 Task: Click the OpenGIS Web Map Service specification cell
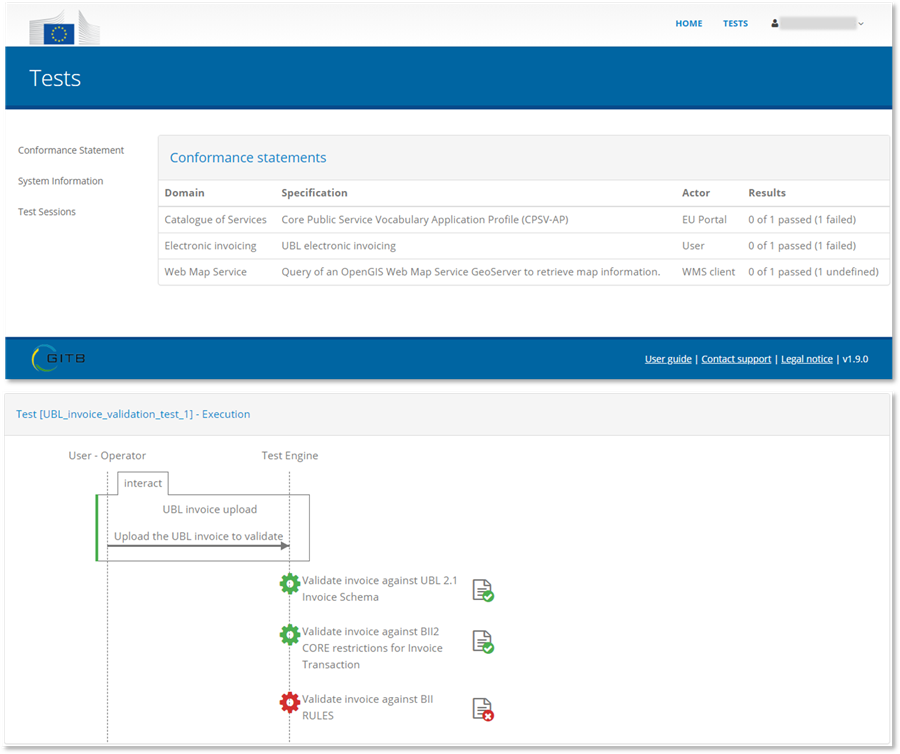point(471,272)
